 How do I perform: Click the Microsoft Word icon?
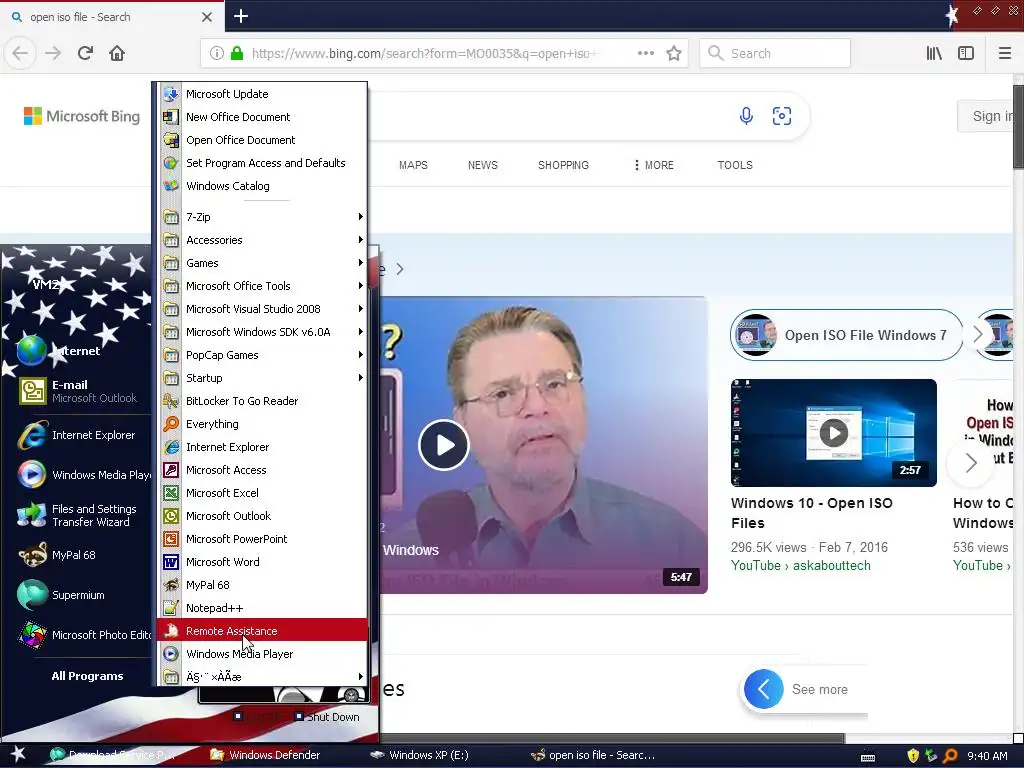tap(171, 562)
